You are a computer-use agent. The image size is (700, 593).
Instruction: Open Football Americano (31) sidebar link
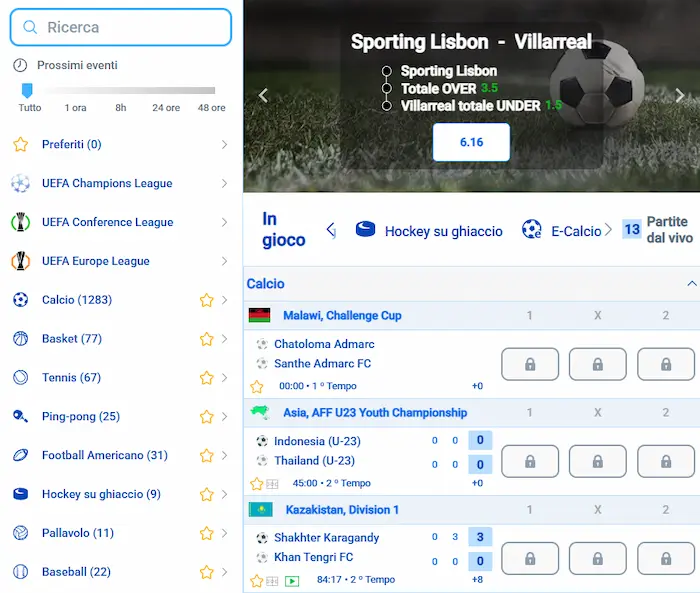104,455
